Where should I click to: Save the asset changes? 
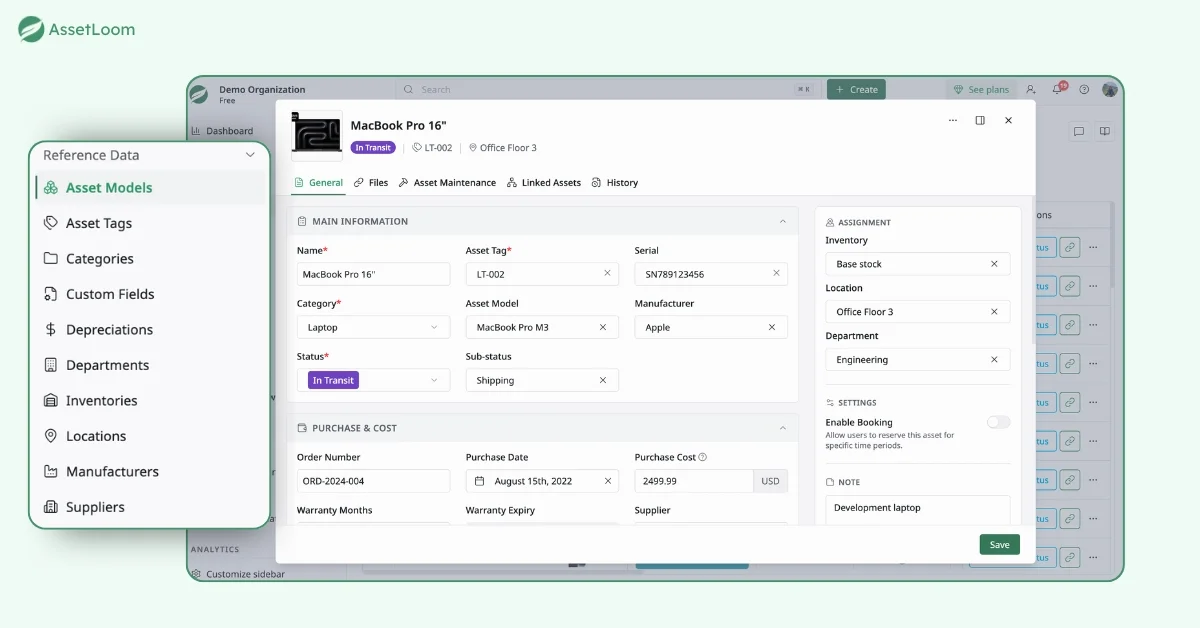999,545
